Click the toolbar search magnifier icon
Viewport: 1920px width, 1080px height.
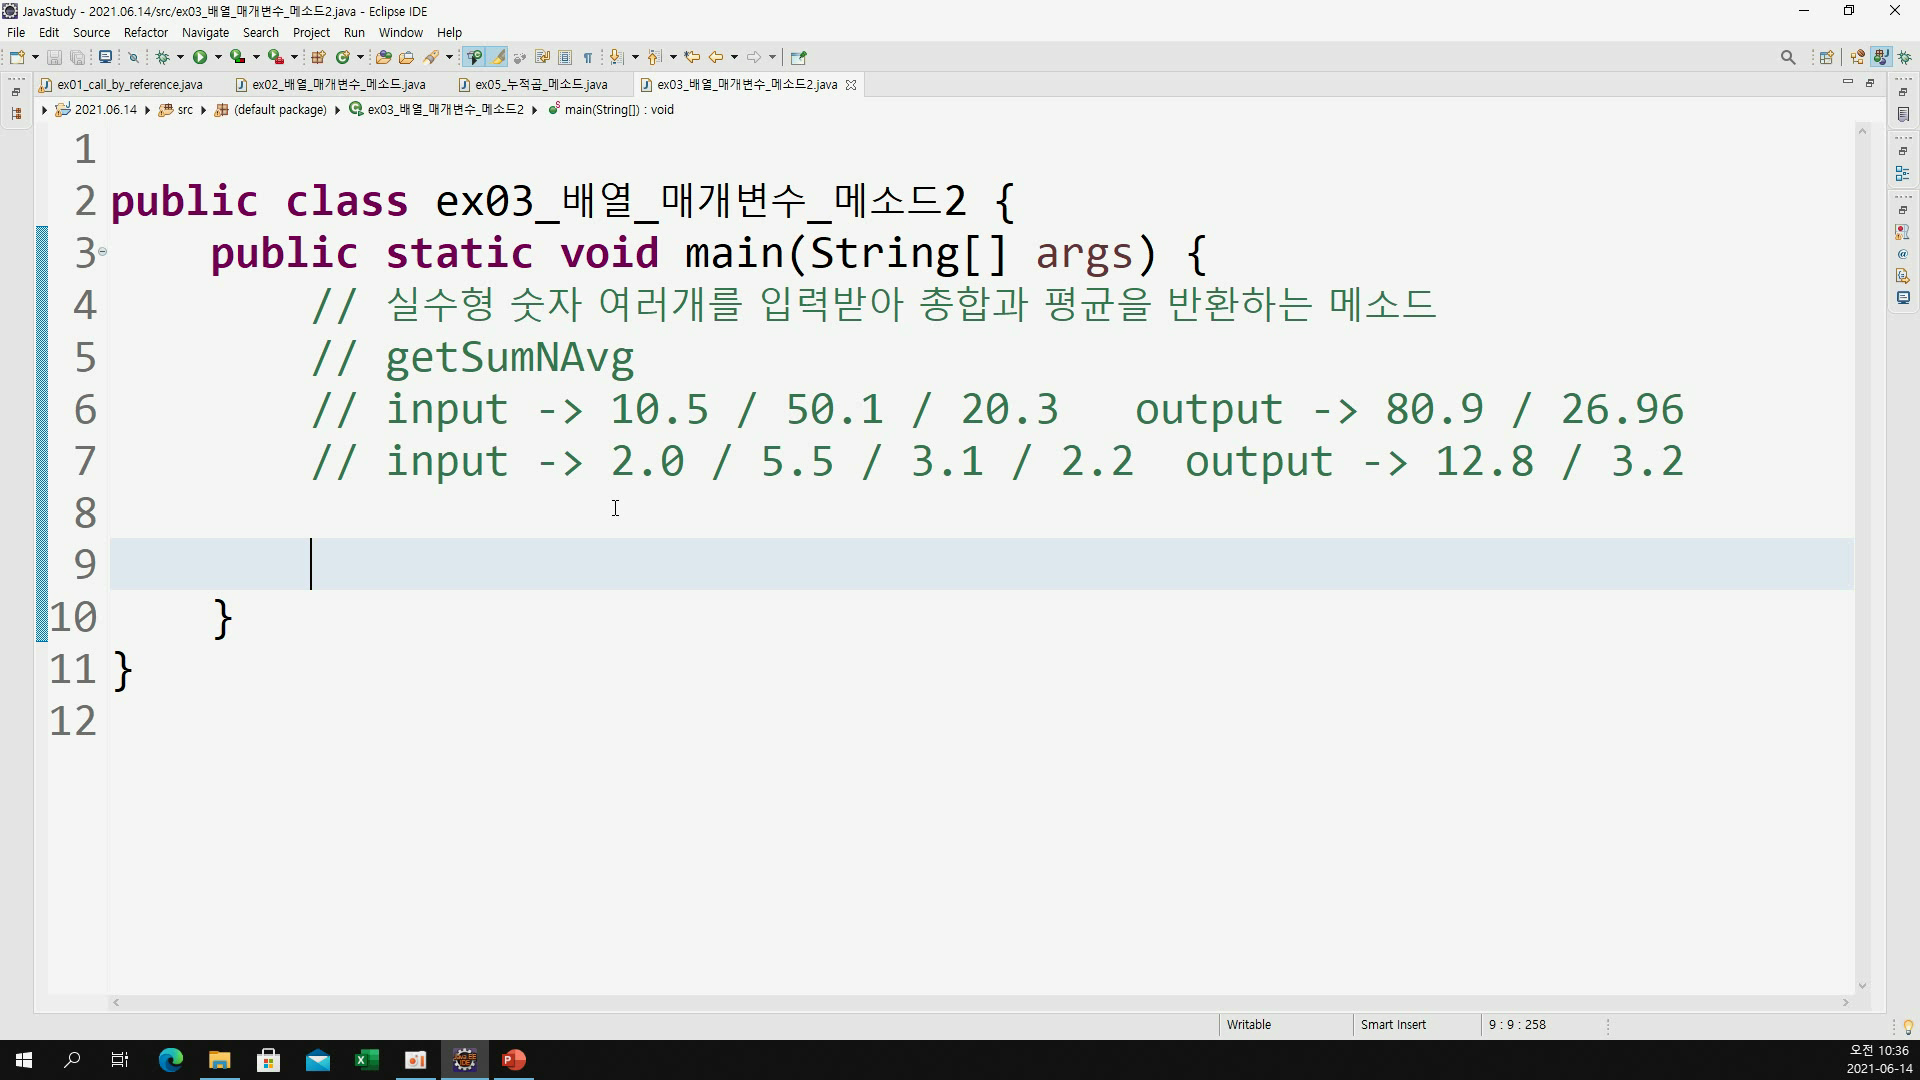coord(1788,57)
